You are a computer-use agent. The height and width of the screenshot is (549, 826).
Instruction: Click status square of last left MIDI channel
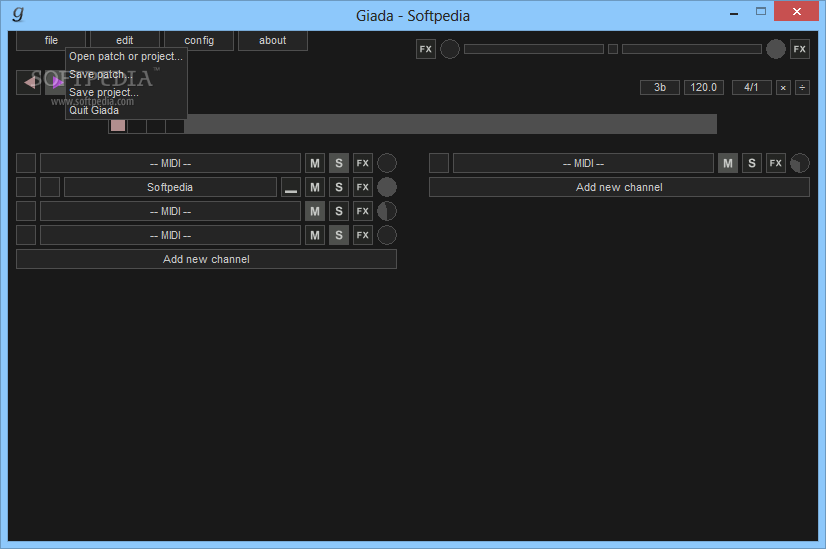[x=26, y=235]
